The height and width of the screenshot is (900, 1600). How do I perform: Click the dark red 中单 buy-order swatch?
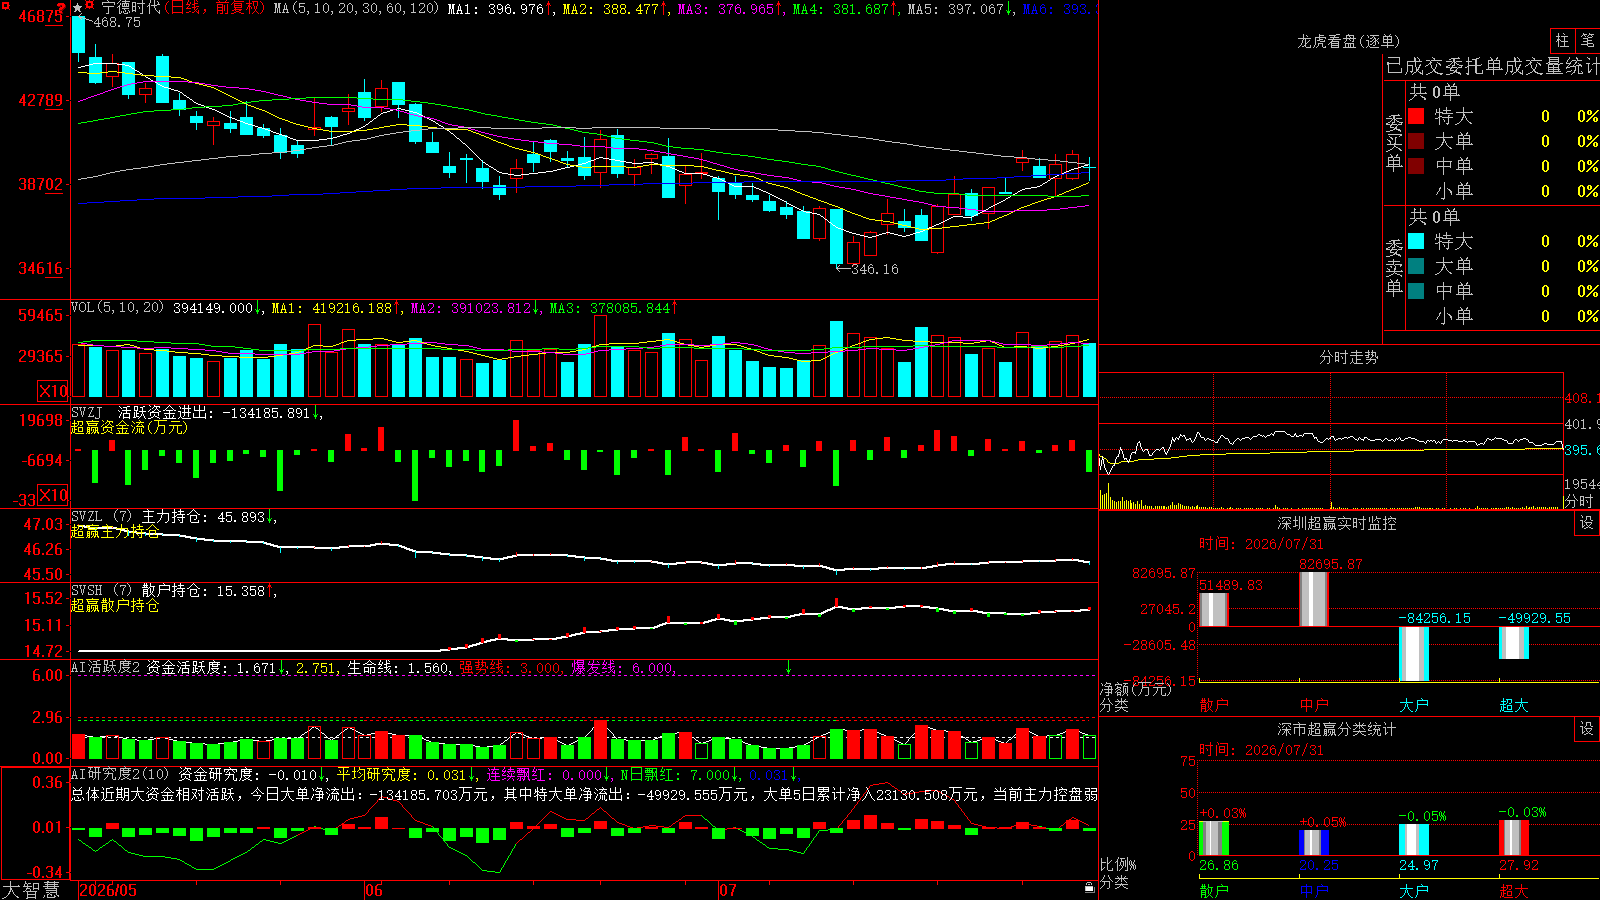coord(1416,166)
